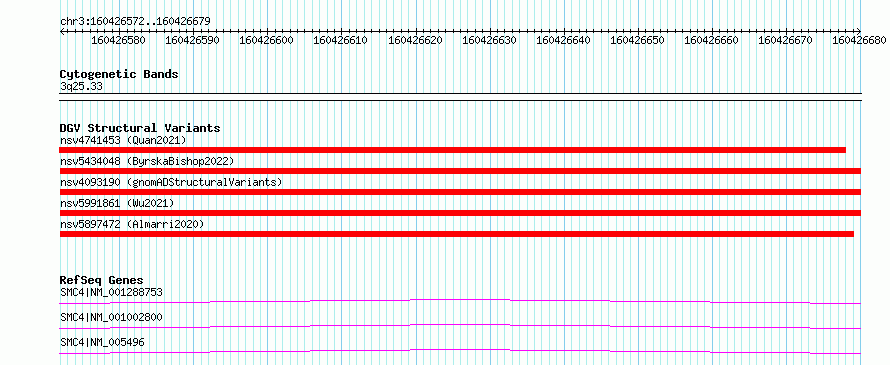Click the magenta intron line of NM_005496

[460, 351]
